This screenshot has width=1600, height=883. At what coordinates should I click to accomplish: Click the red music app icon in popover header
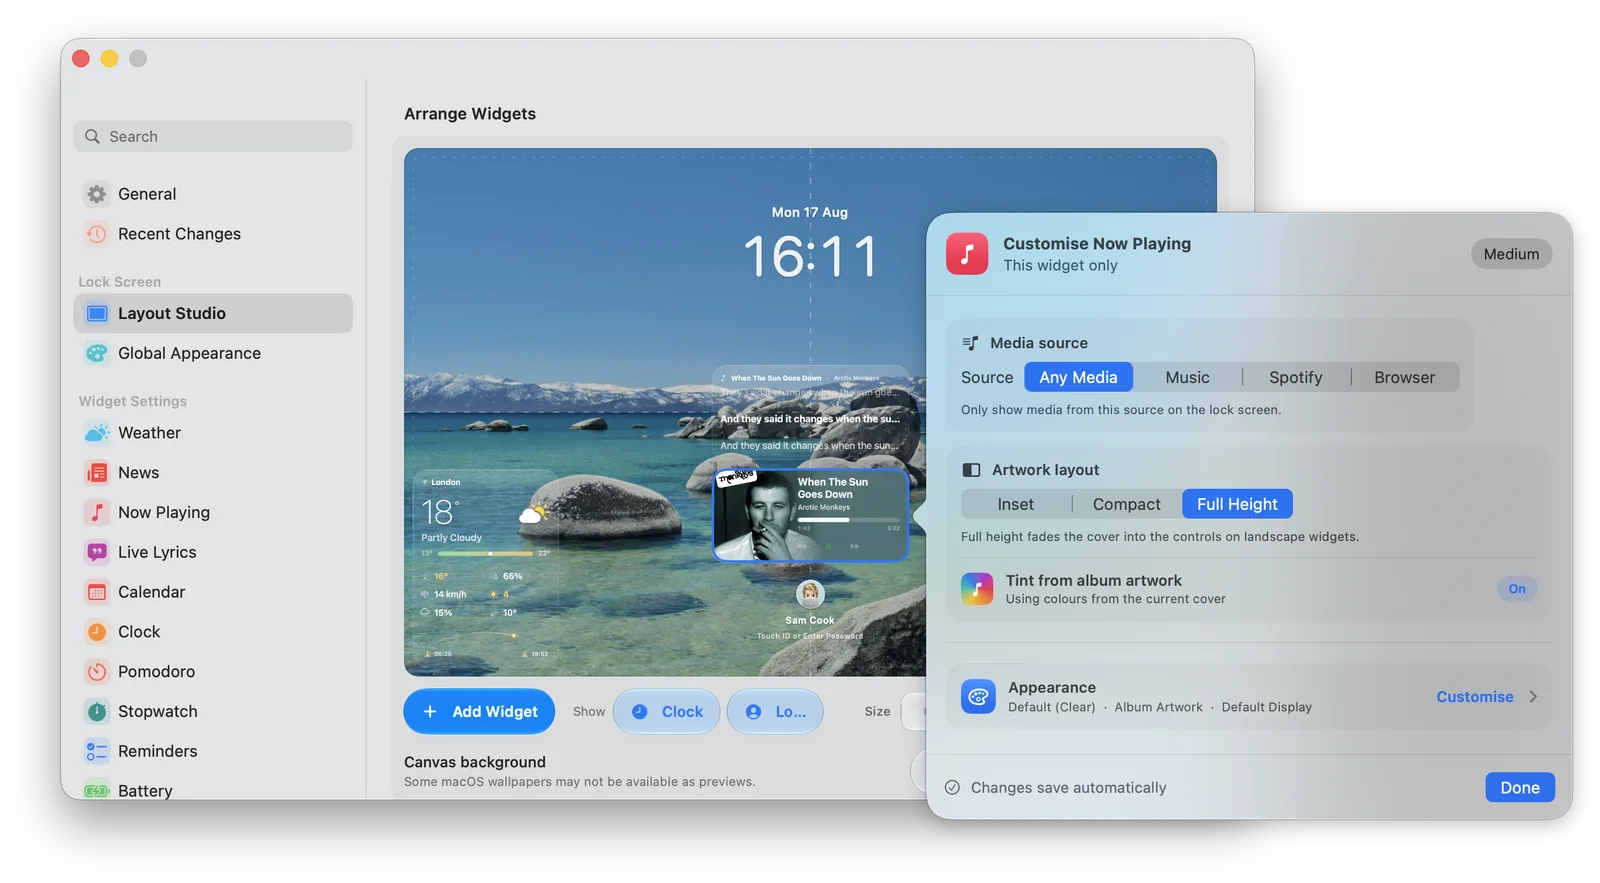(967, 254)
